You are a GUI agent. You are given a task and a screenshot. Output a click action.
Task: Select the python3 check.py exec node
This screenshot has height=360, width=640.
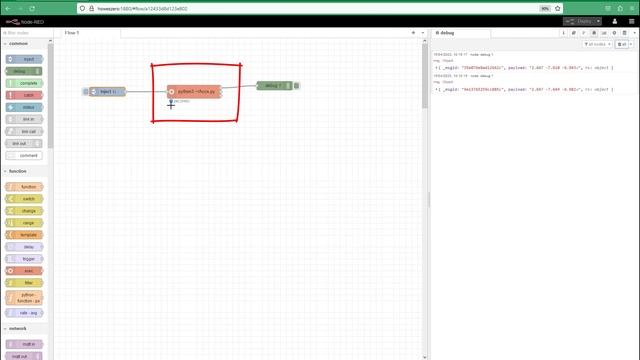pyautogui.click(x=194, y=91)
